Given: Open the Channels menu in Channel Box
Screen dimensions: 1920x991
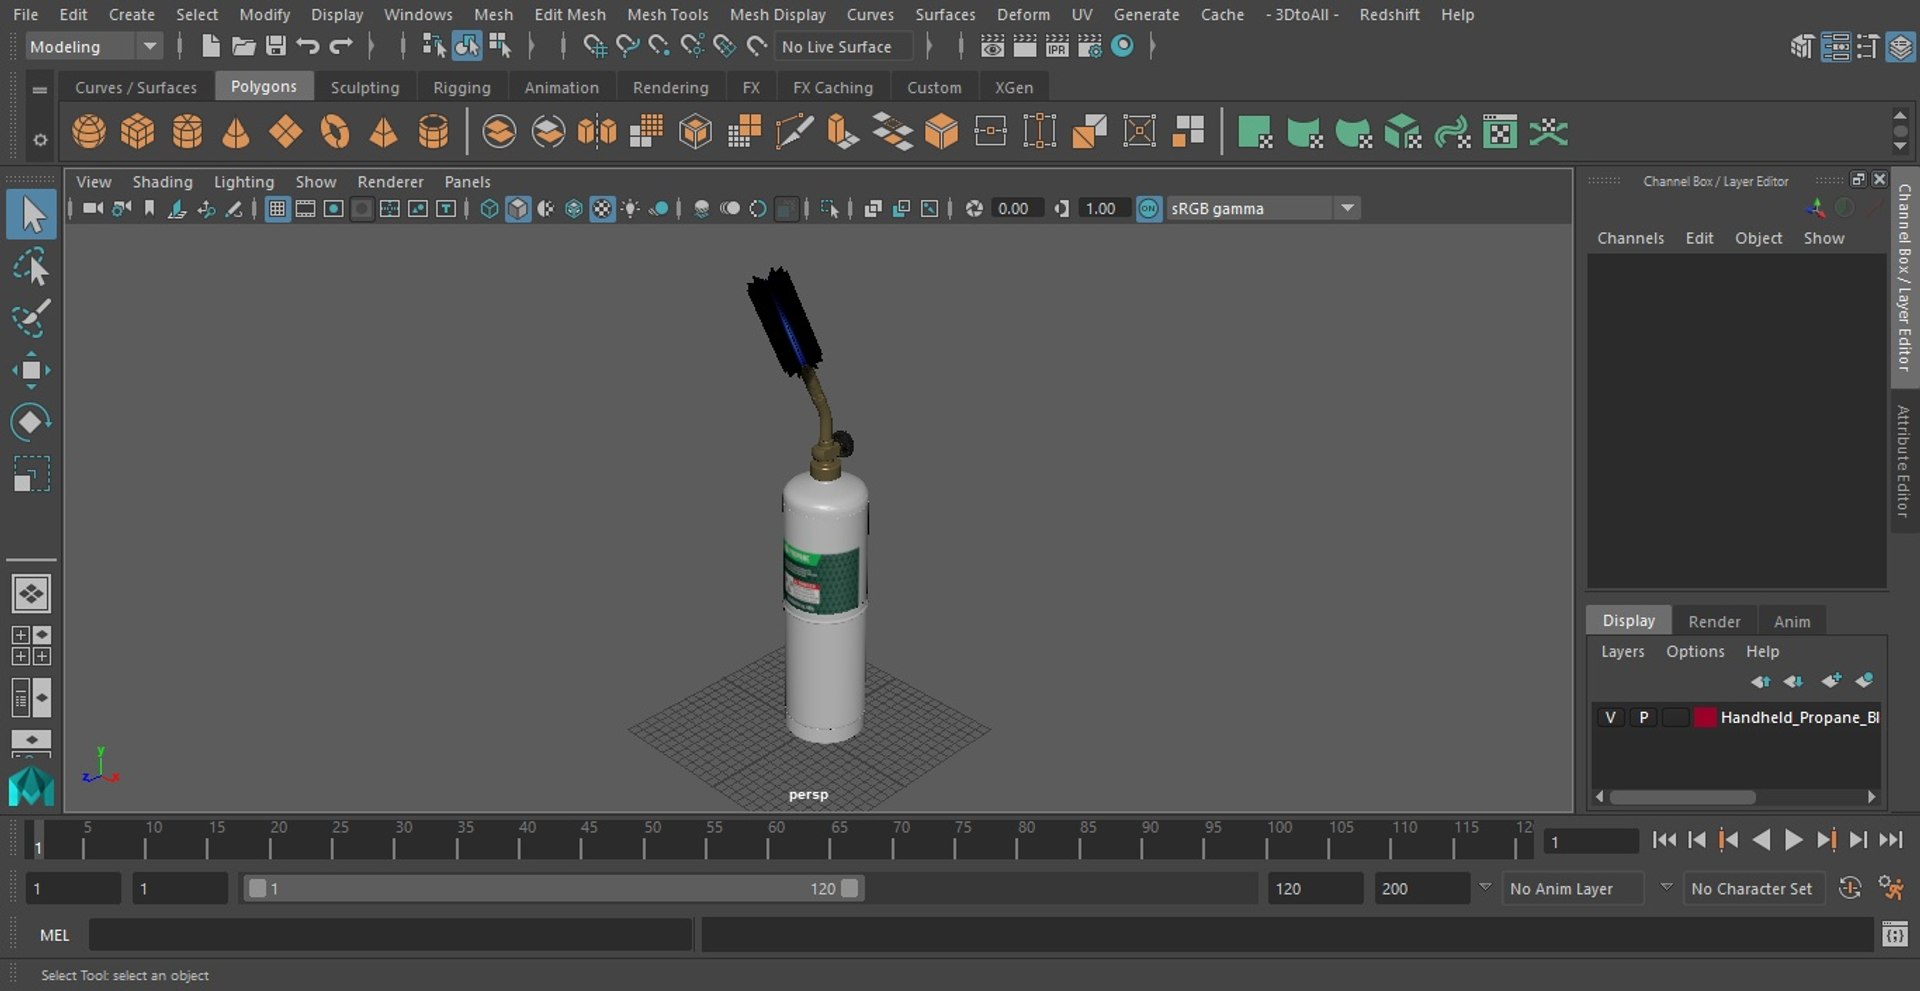Looking at the screenshot, I should point(1630,238).
